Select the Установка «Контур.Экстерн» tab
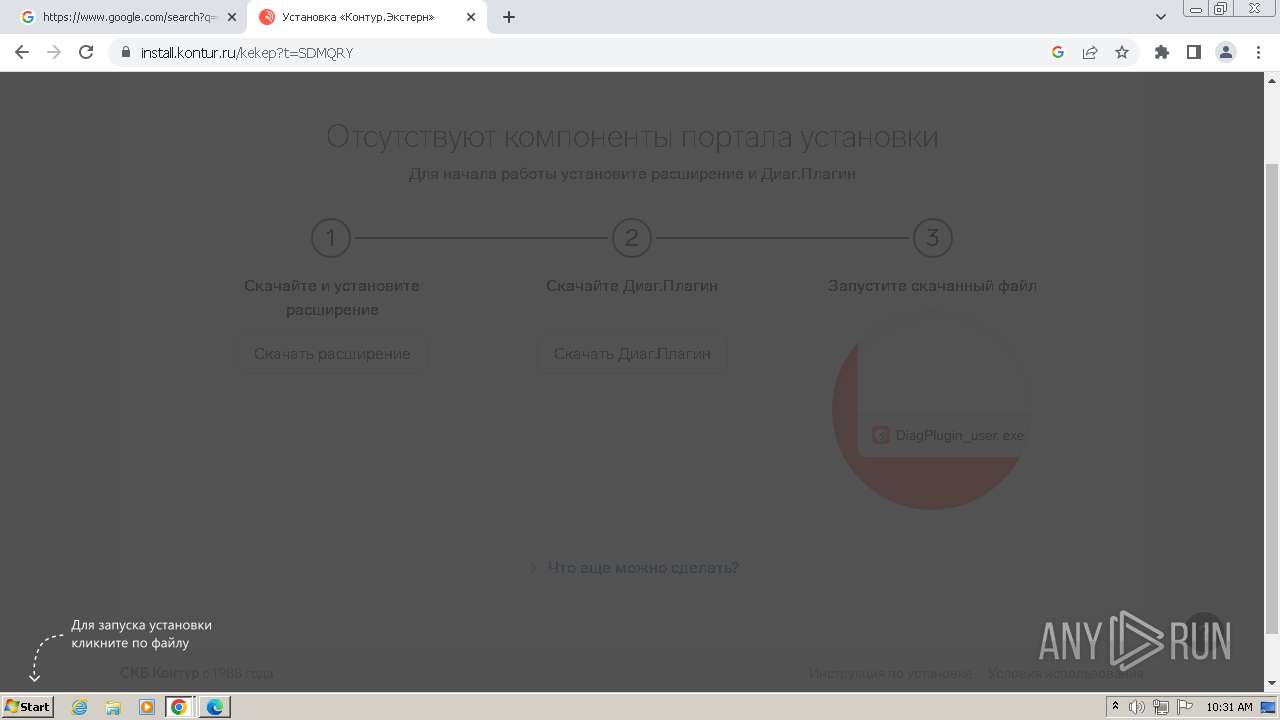Image resolution: width=1280 pixels, height=720 pixels. pos(366,17)
